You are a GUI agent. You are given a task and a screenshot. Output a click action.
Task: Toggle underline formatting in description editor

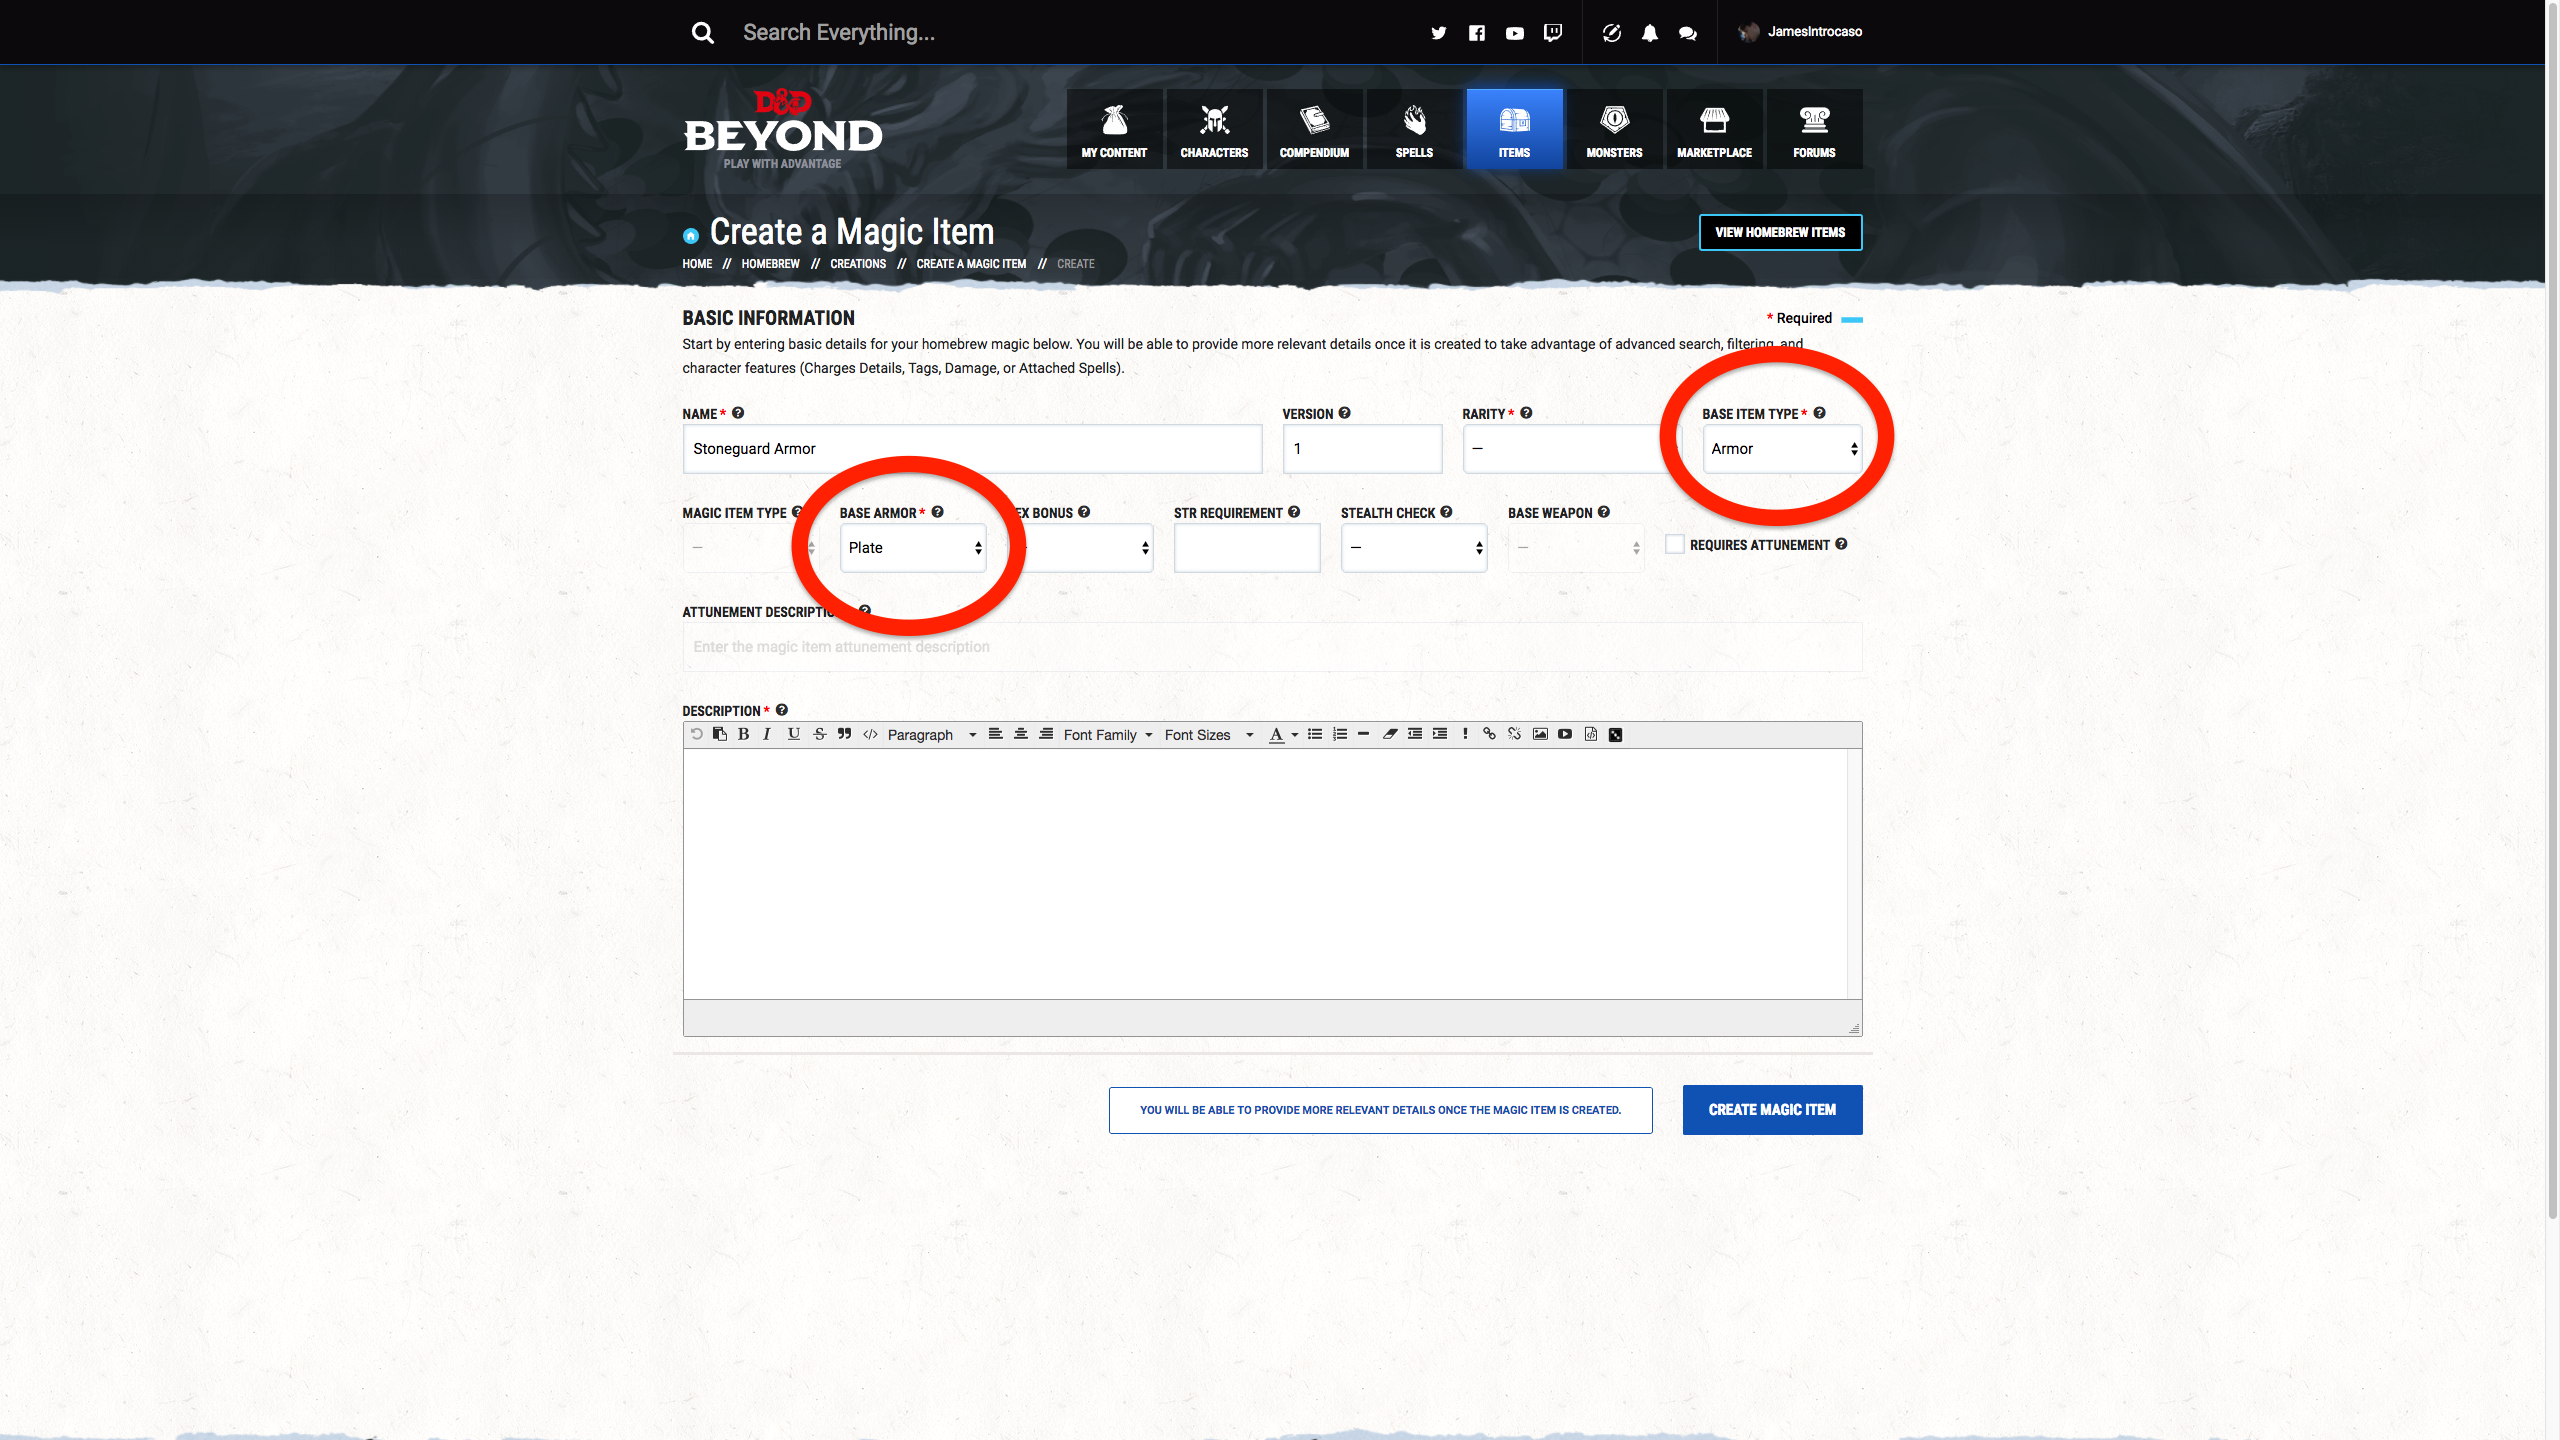click(794, 734)
